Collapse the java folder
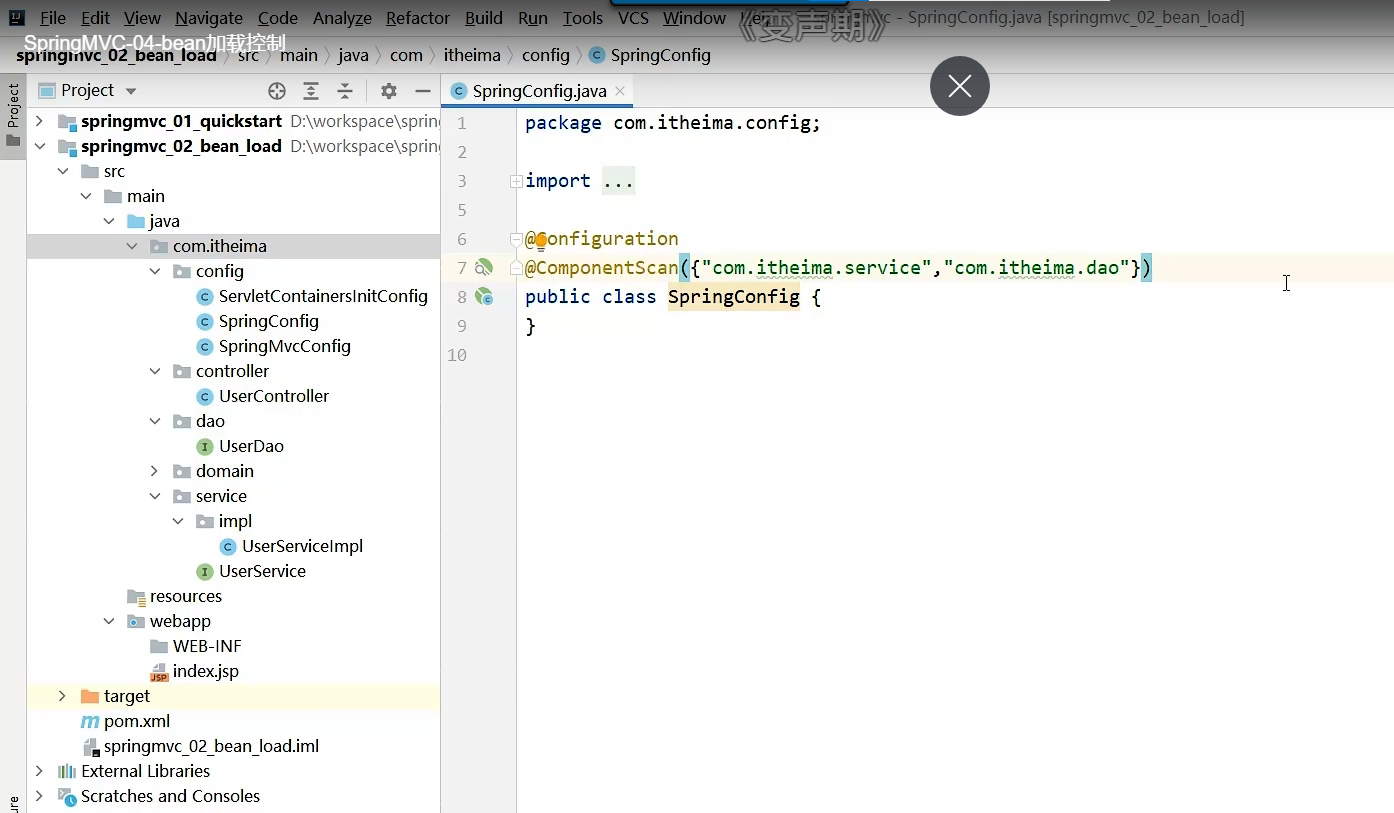1394x813 pixels. (109, 221)
